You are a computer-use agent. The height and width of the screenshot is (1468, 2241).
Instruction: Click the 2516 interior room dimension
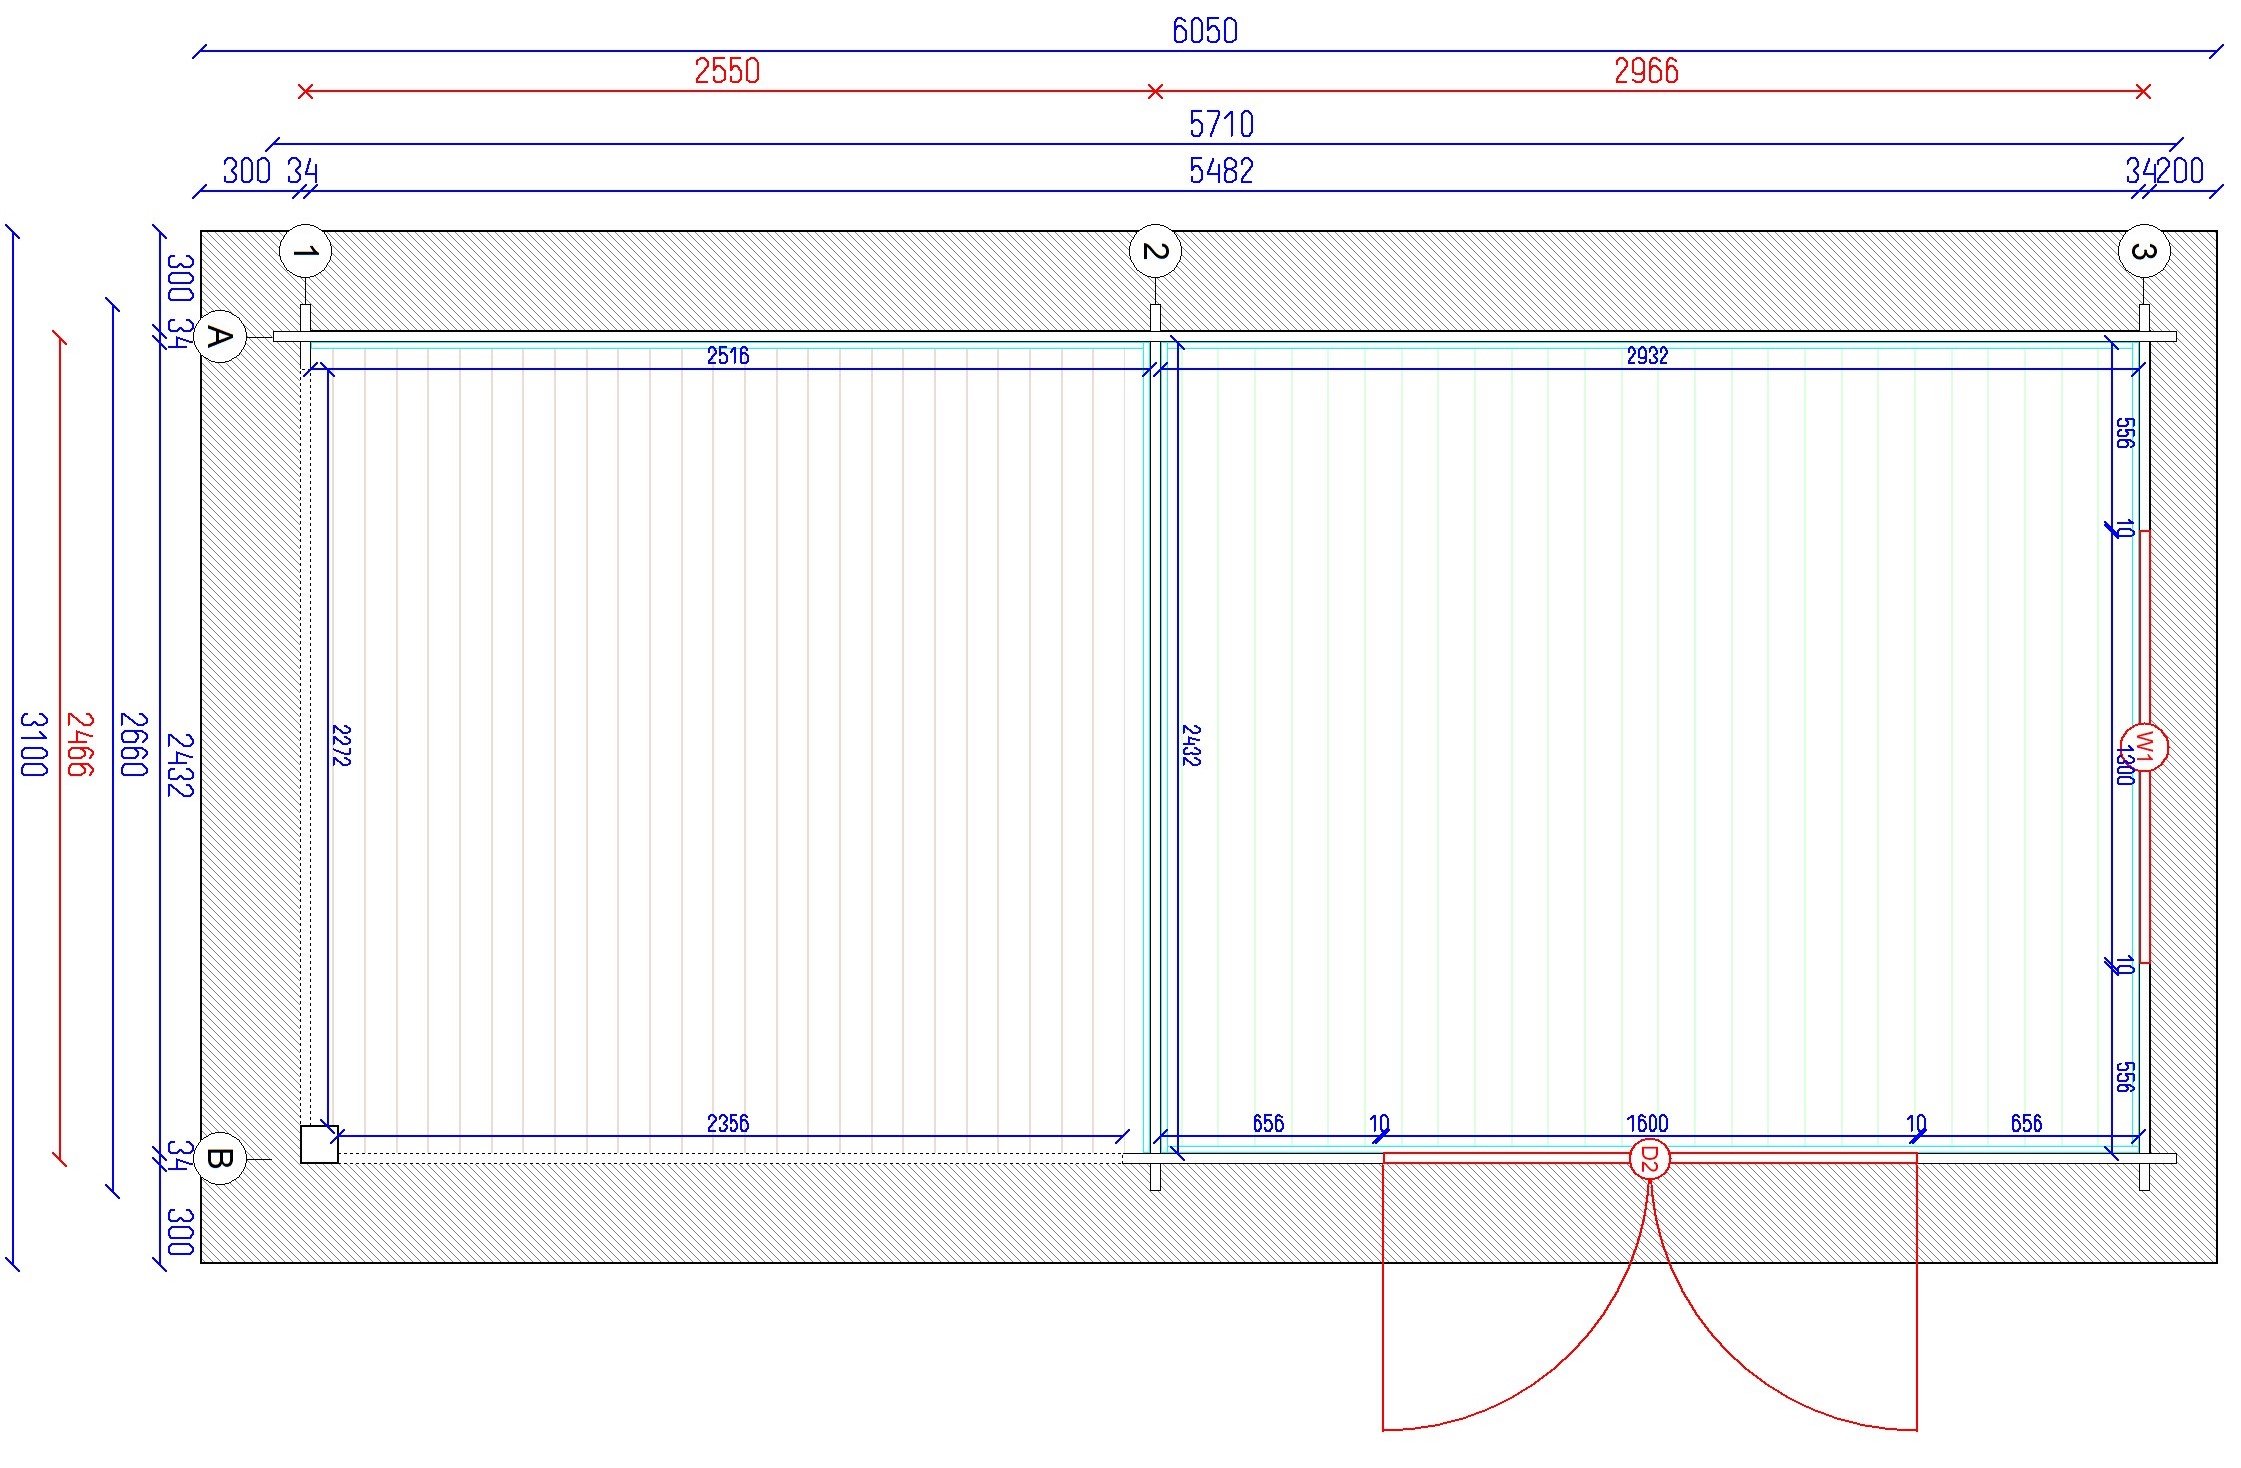(x=727, y=356)
